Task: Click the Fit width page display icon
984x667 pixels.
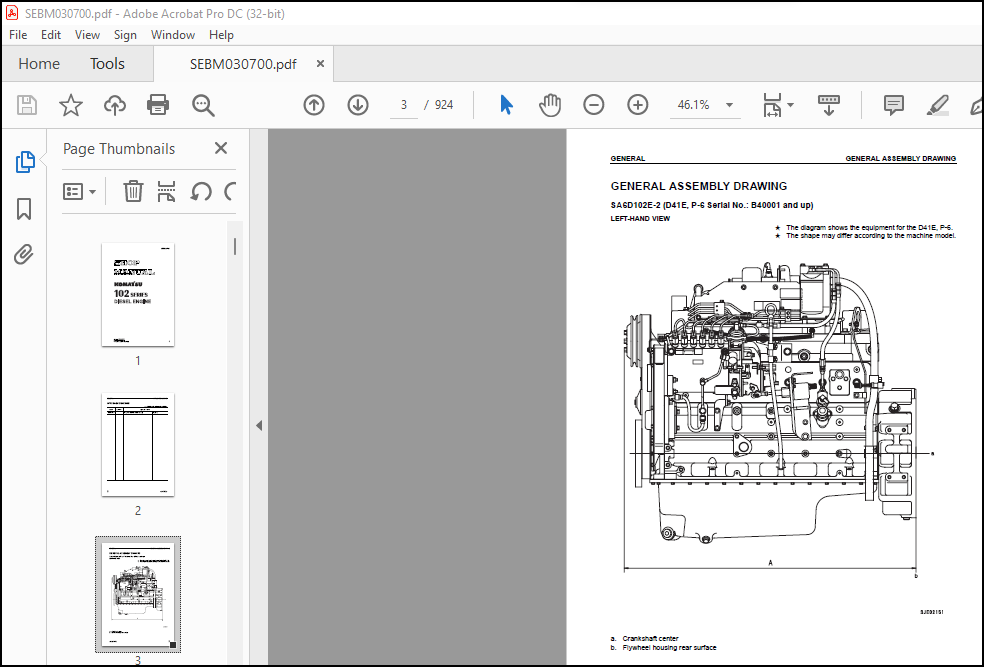Action: tap(772, 105)
